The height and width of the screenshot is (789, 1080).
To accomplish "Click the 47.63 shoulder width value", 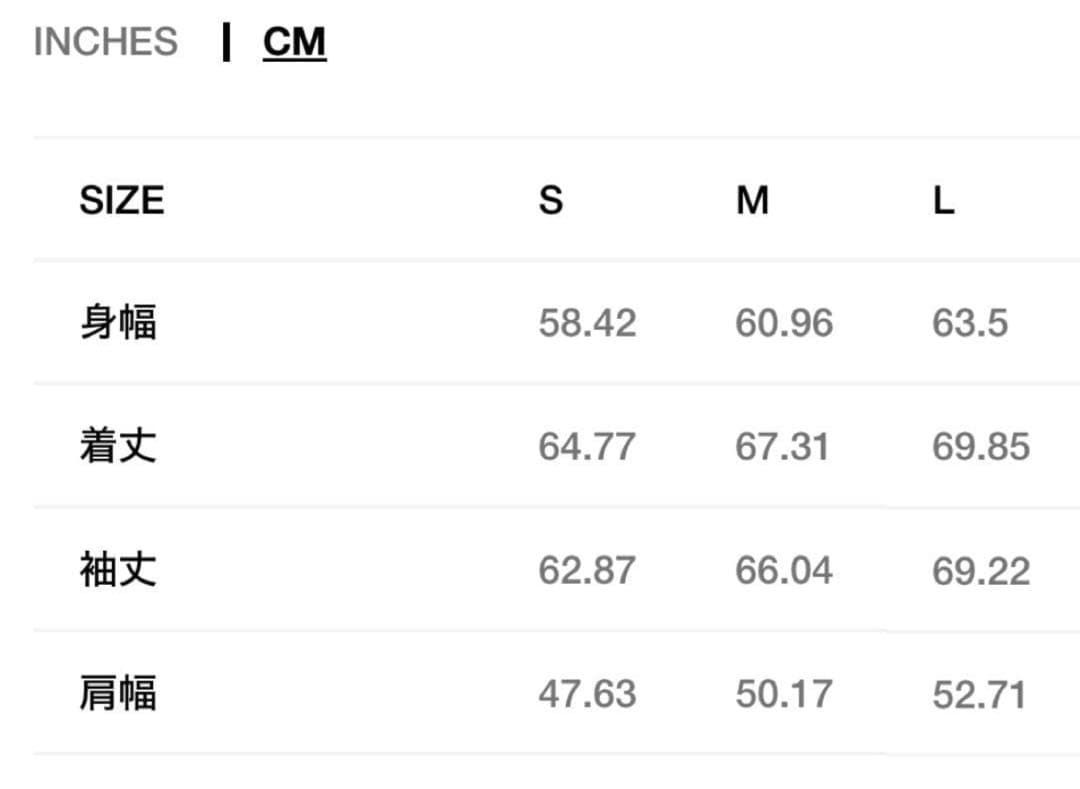I will click(587, 694).
